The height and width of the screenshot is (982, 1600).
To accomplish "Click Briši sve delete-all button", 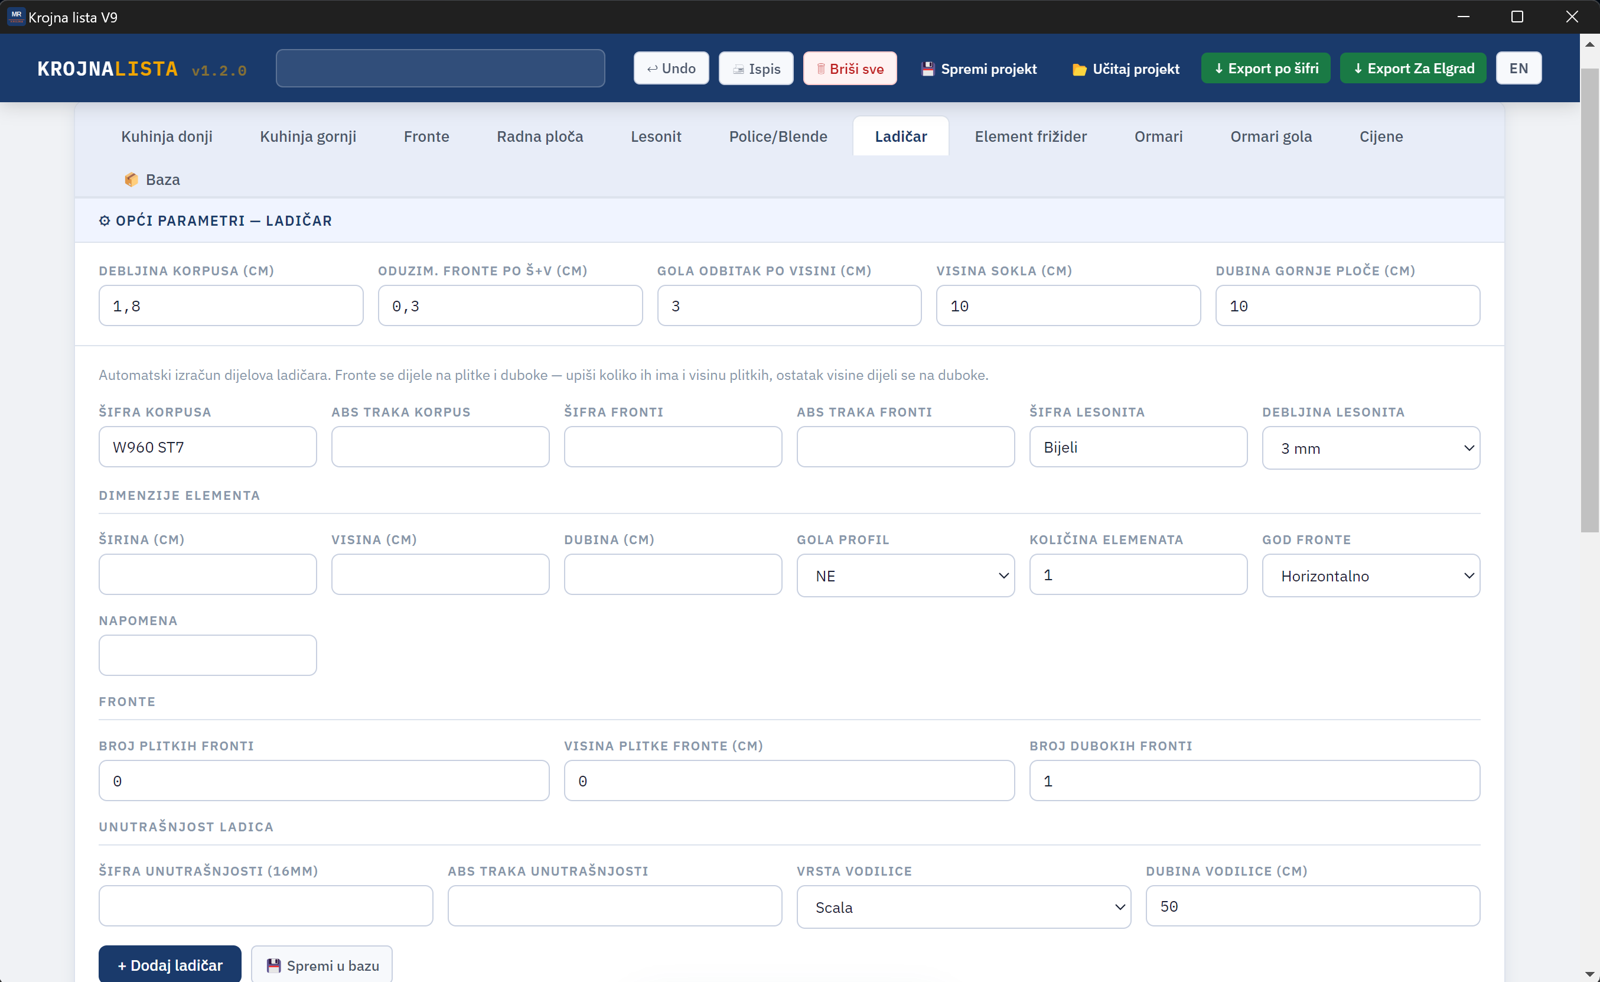I will click(850, 68).
